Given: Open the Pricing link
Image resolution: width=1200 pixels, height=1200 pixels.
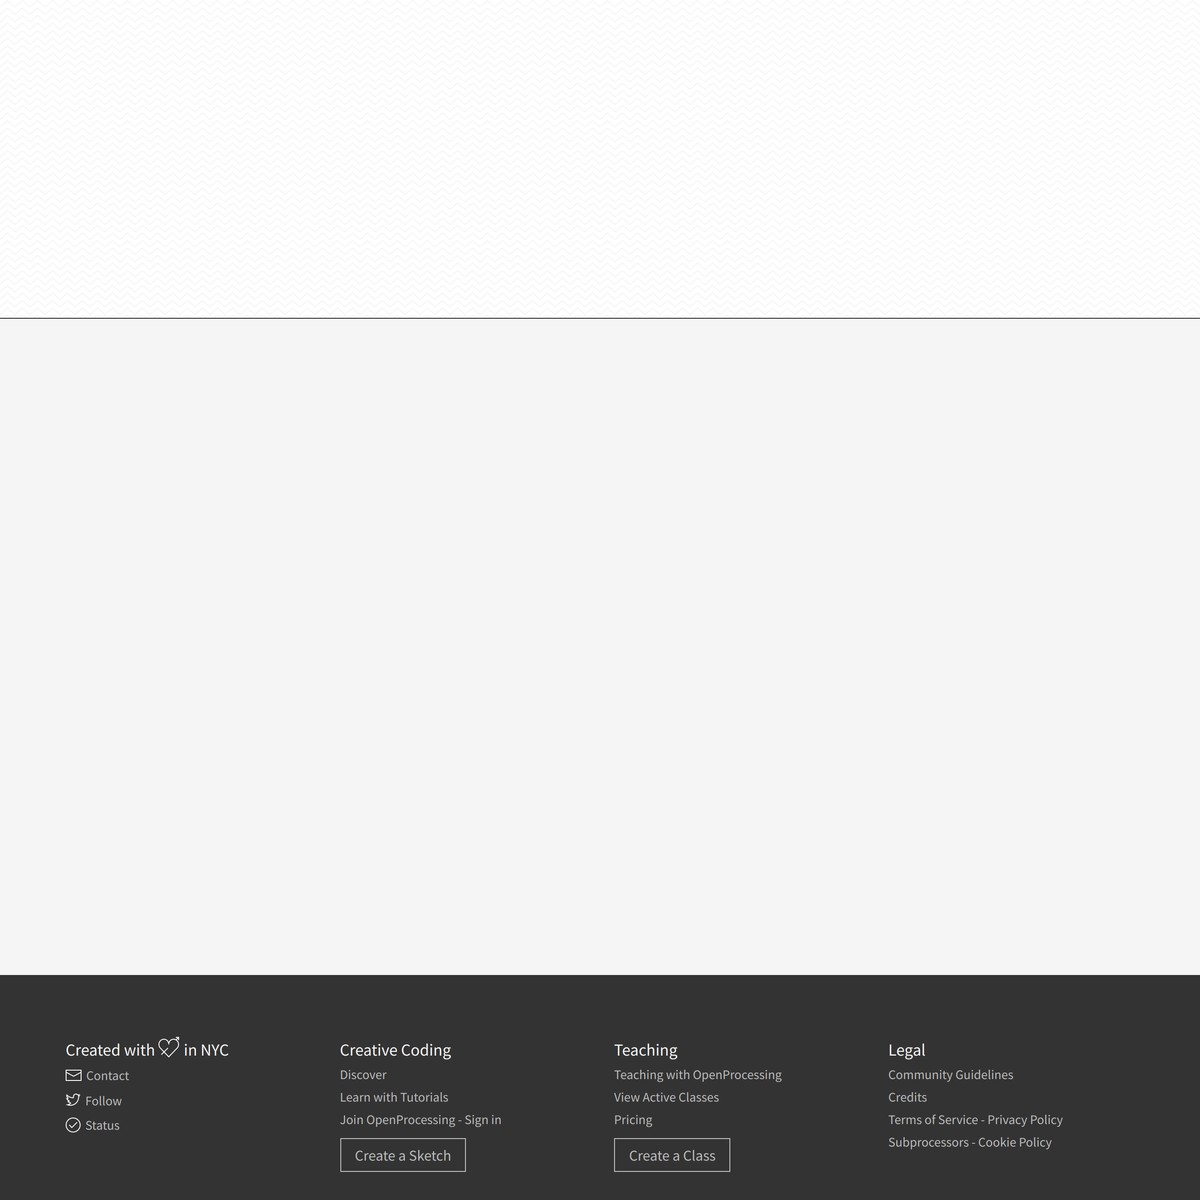Looking at the screenshot, I should 633,1120.
